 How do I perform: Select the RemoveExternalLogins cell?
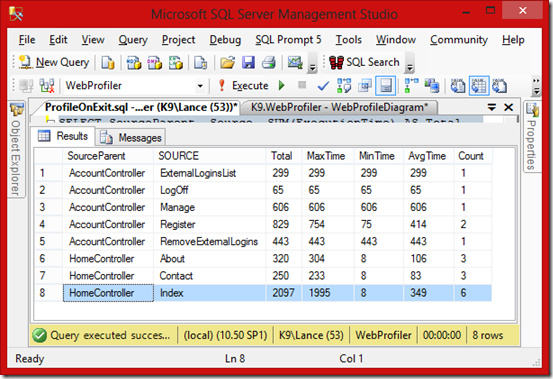209,241
